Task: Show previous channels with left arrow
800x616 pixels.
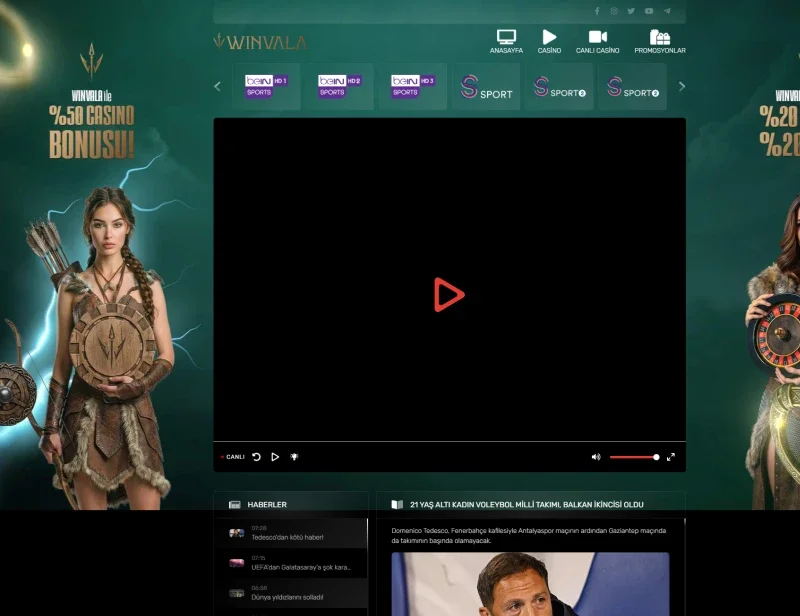Action: tap(217, 87)
